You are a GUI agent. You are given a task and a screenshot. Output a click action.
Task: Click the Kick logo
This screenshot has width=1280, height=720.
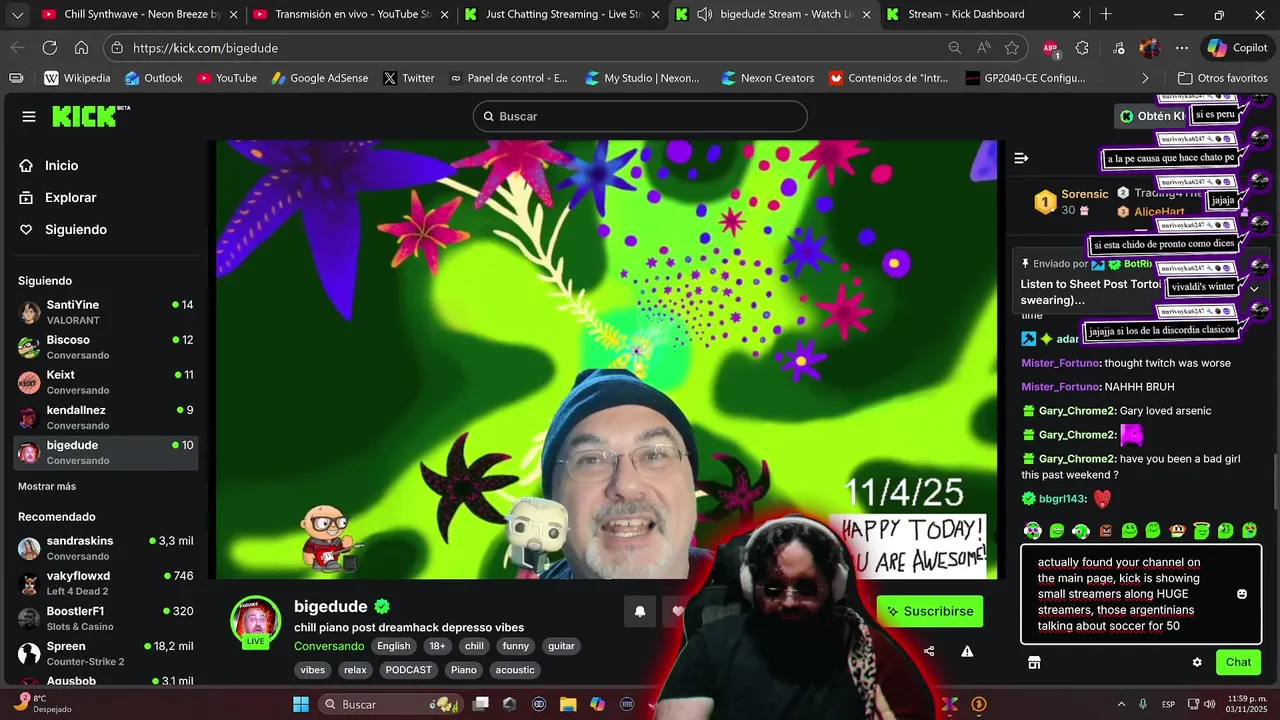click(91, 116)
